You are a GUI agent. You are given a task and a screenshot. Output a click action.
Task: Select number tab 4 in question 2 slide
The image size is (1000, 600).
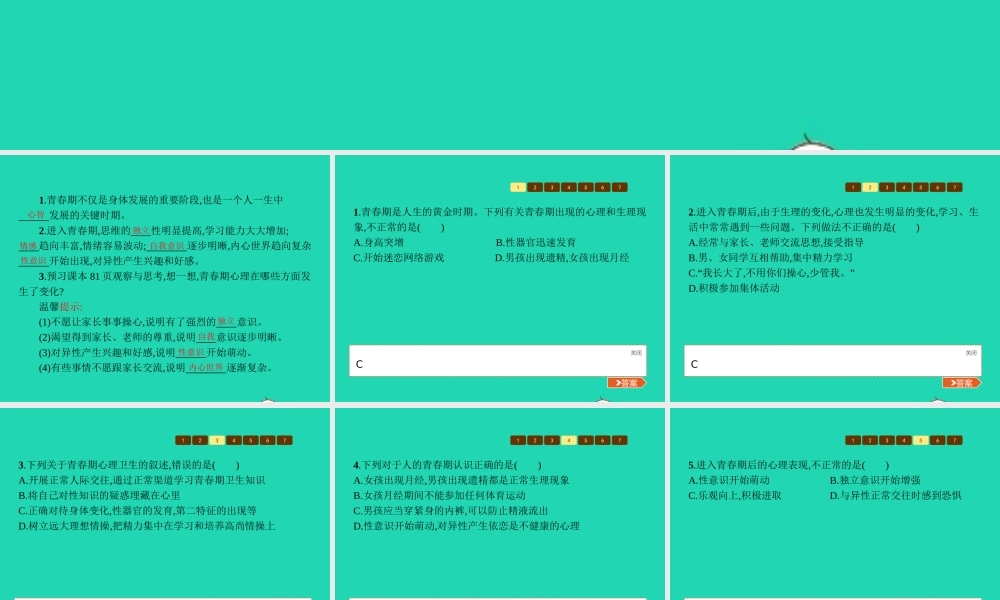pos(903,187)
